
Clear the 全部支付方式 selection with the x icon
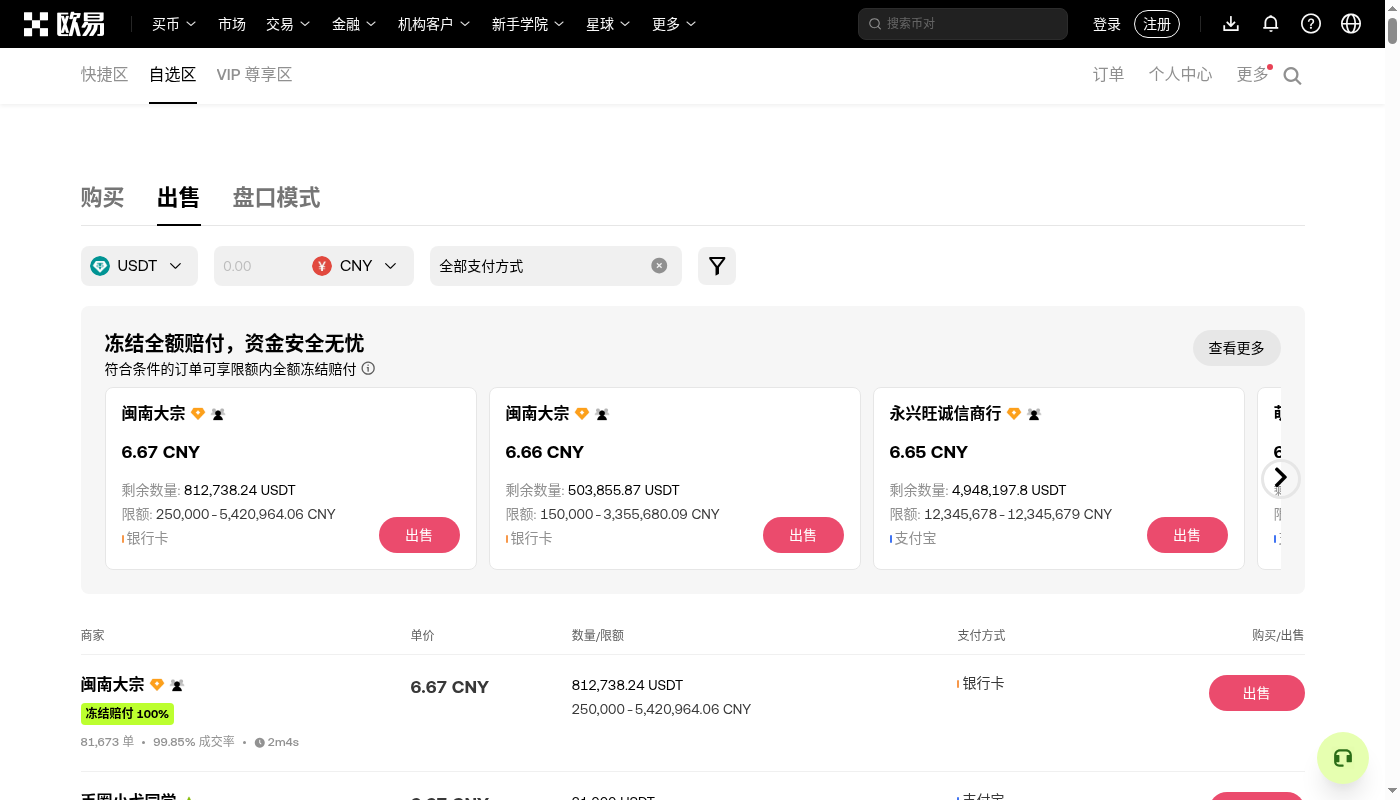tap(659, 266)
